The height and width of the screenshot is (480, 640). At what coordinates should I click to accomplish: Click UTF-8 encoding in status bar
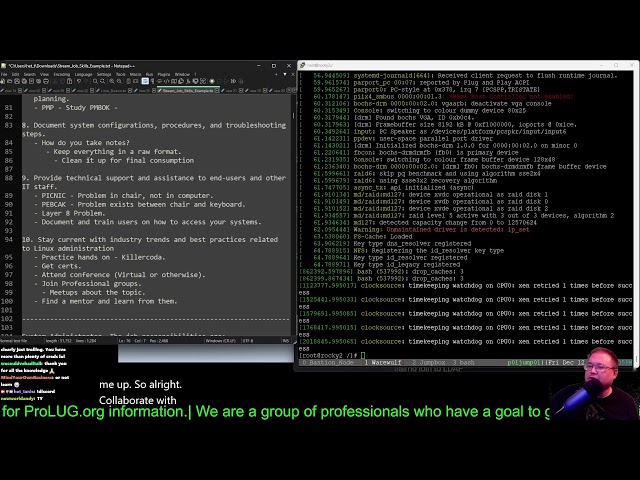pyautogui.click(x=248, y=340)
